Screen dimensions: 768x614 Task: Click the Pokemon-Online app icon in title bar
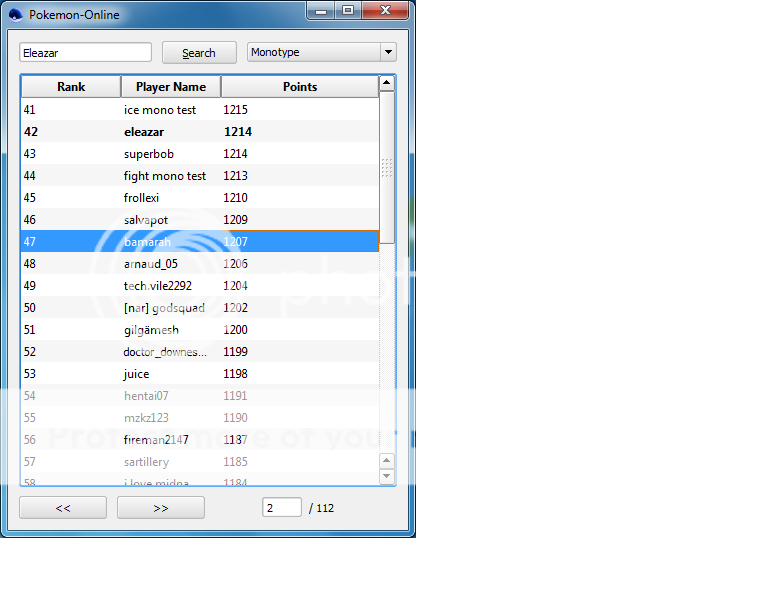tap(15, 14)
